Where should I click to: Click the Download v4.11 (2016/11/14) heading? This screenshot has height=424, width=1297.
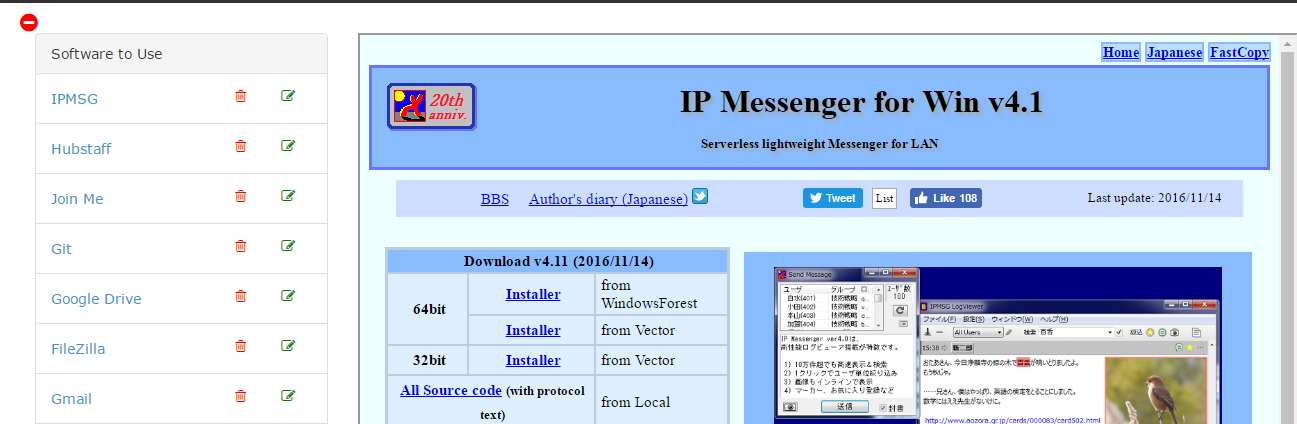pos(558,261)
